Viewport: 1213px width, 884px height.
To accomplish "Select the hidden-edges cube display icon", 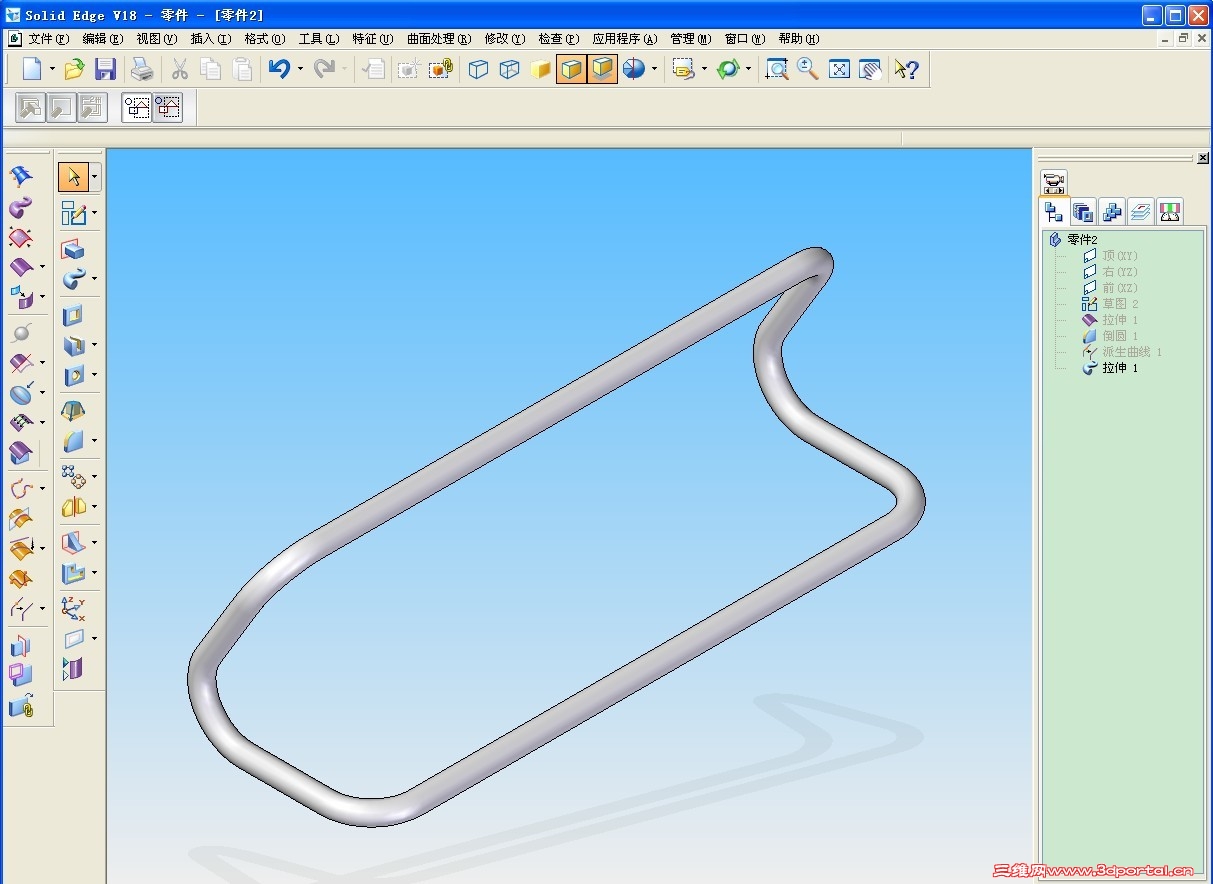I will click(510, 69).
